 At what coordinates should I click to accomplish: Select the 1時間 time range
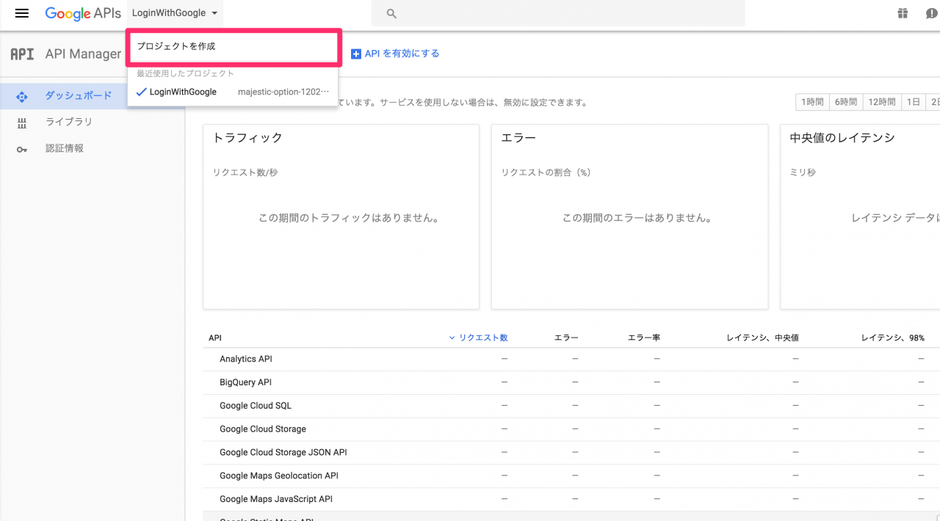tap(812, 102)
